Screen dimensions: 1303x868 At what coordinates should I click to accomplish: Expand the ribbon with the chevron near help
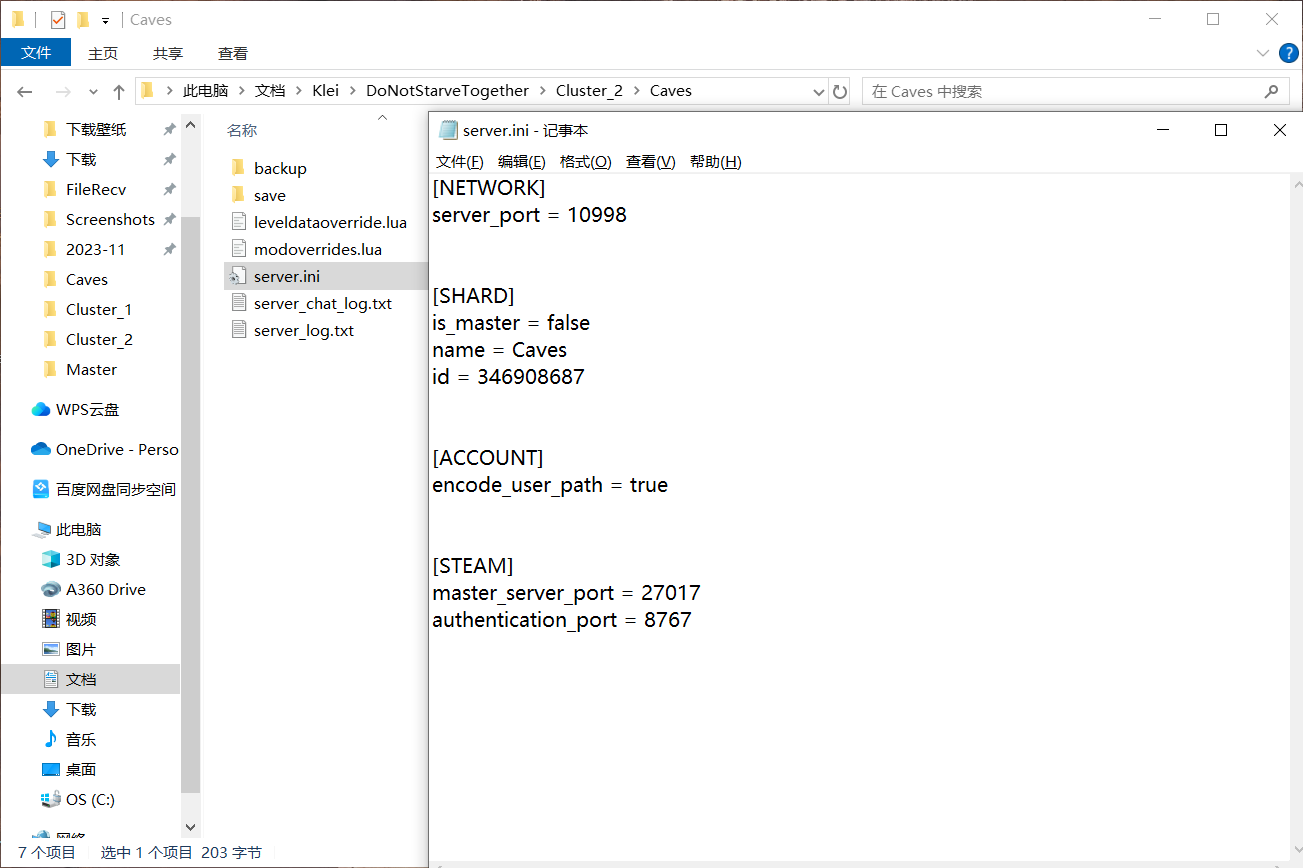[1262, 53]
